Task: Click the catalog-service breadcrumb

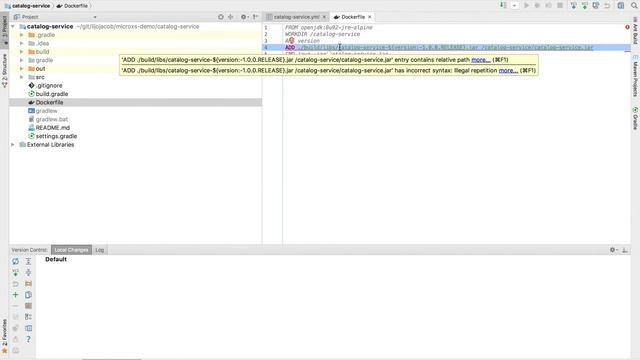Action: pyautogui.click(x=28, y=6)
